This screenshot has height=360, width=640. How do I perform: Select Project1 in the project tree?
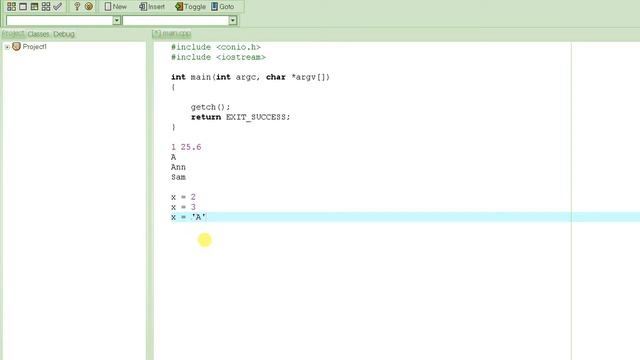point(34,47)
